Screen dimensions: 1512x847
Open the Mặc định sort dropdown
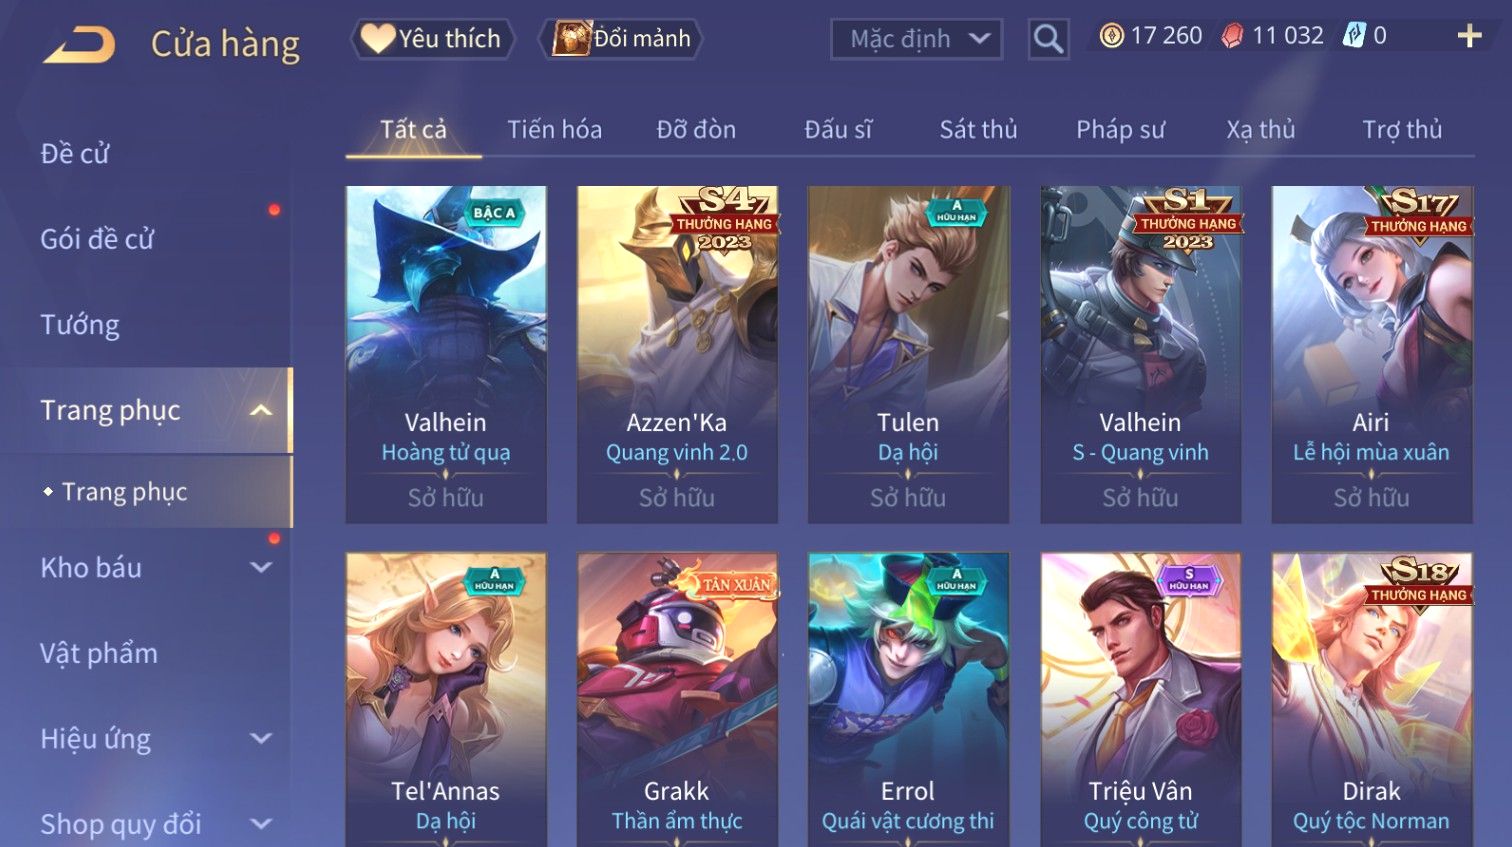[916, 39]
